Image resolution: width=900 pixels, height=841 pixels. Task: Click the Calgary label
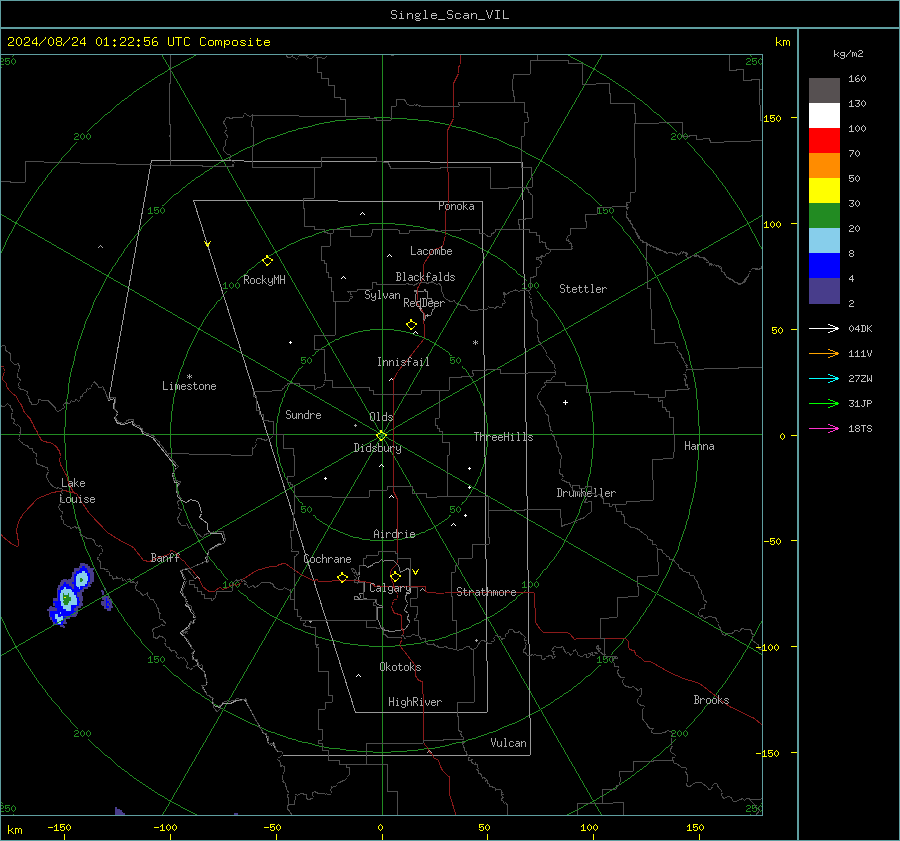pyautogui.click(x=390, y=588)
